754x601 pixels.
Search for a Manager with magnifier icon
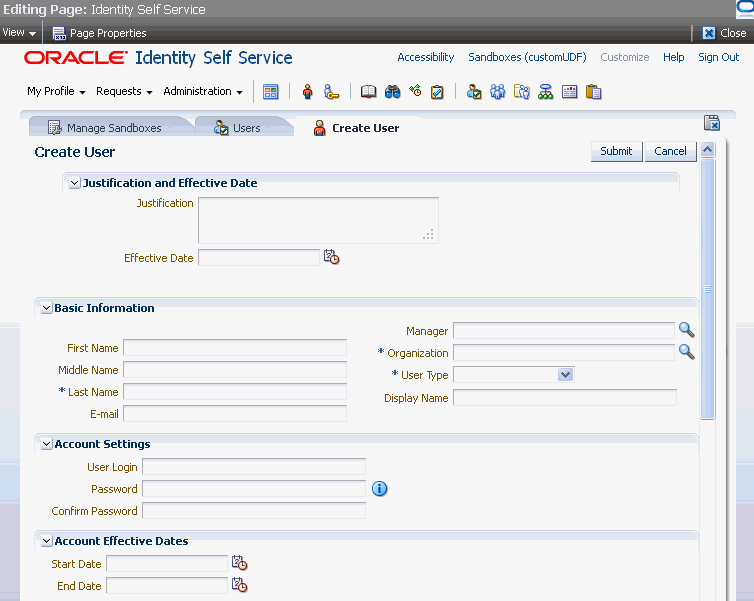(686, 330)
